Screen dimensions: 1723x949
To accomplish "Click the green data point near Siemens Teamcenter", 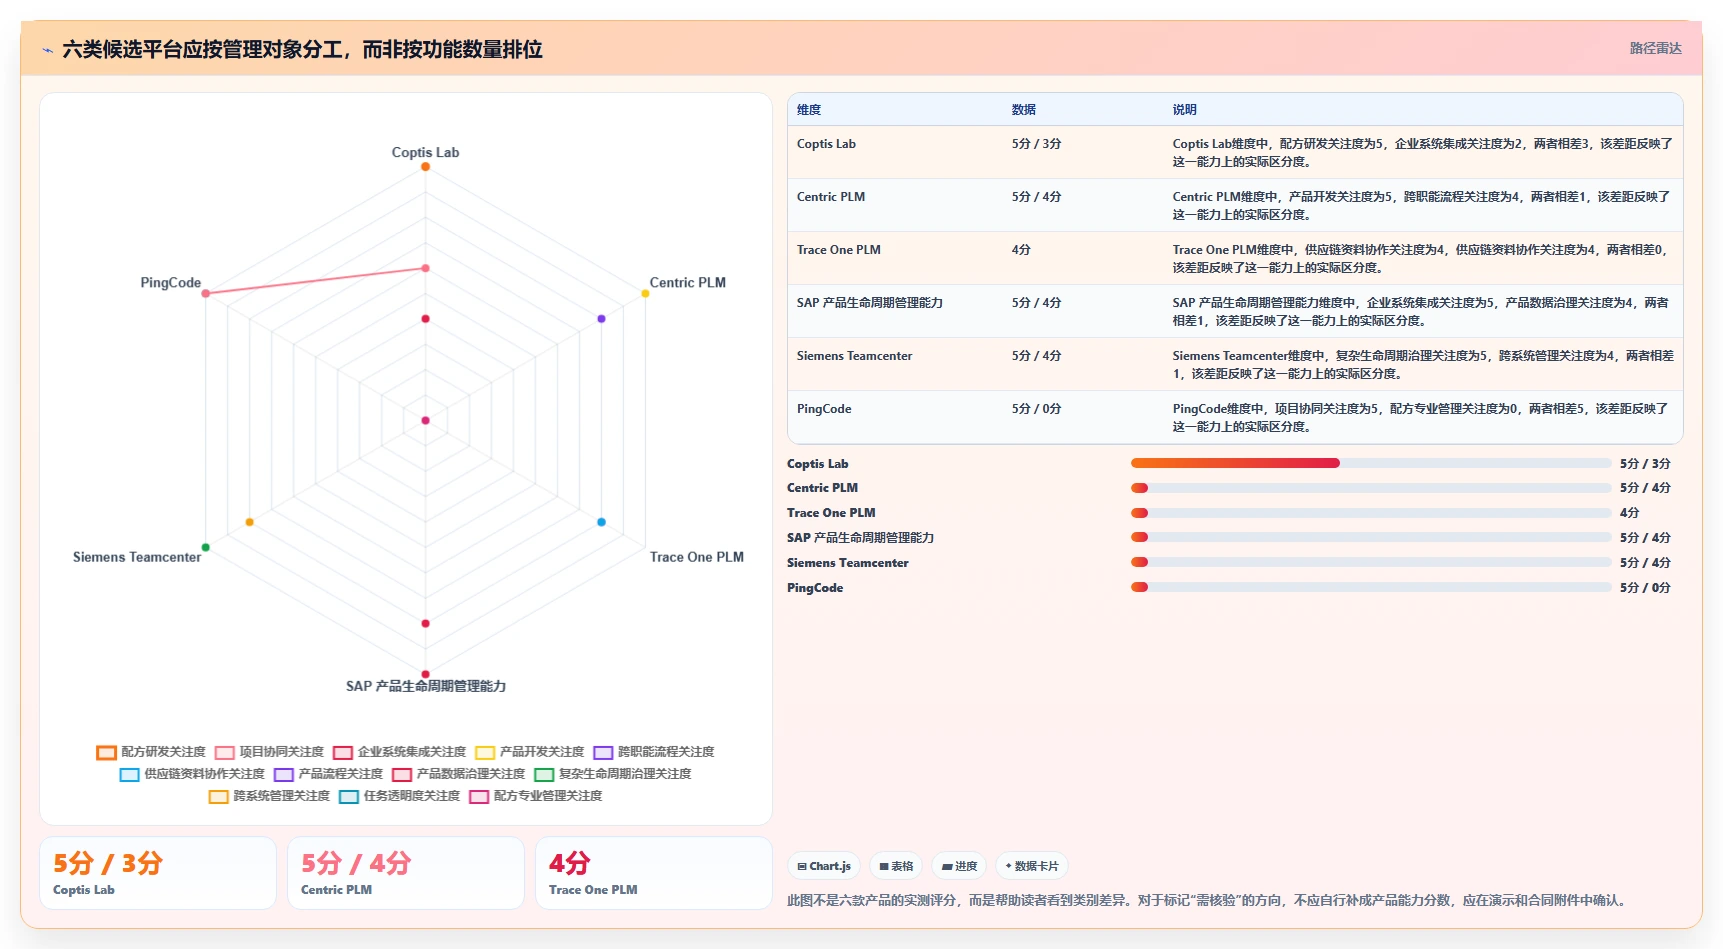I will click(206, 547).
